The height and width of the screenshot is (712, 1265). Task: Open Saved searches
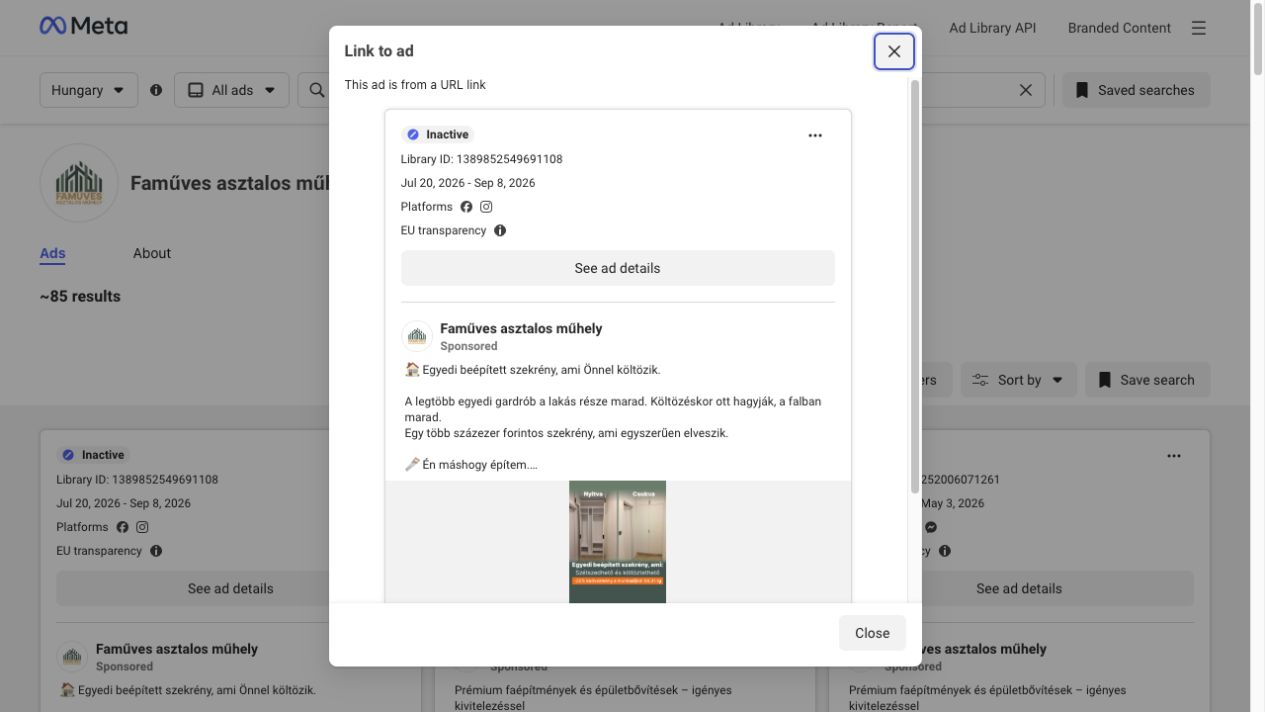[1136, 90]
